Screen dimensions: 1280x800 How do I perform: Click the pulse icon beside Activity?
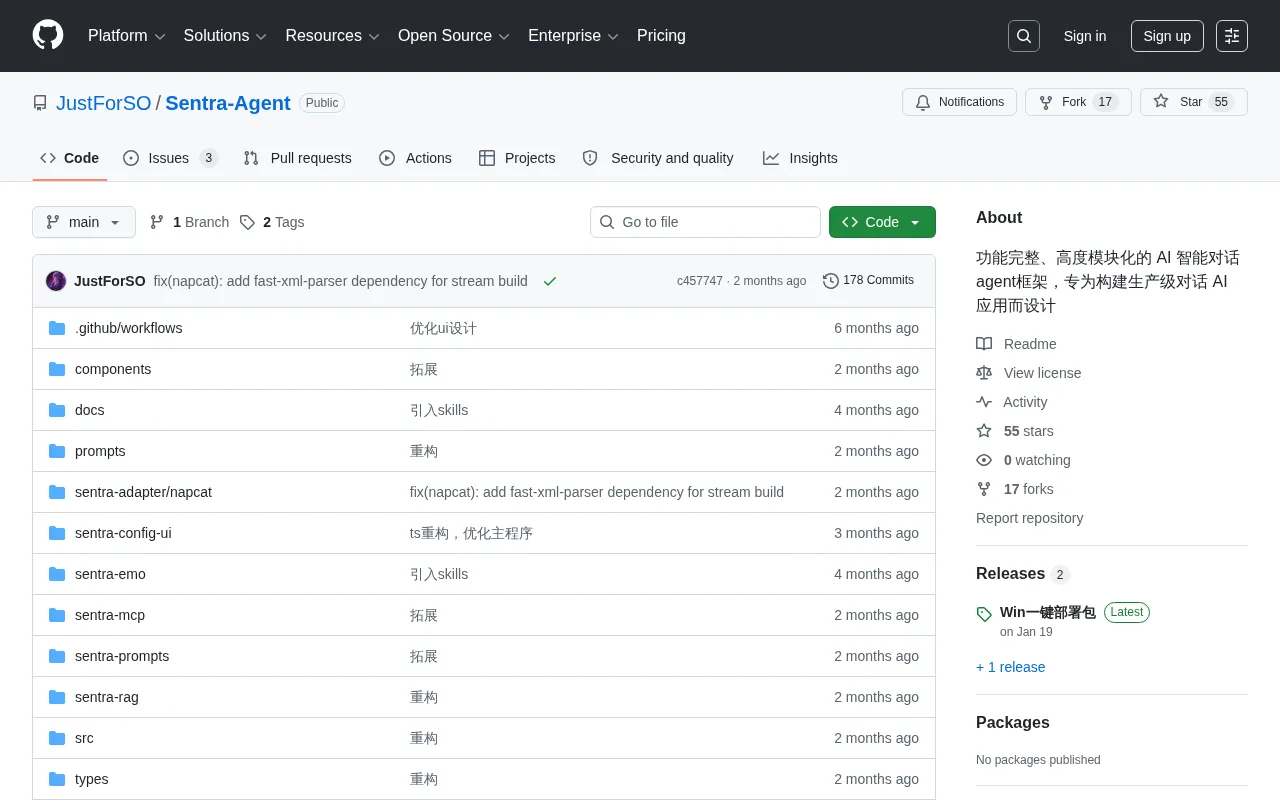click(x=984, y=402)
